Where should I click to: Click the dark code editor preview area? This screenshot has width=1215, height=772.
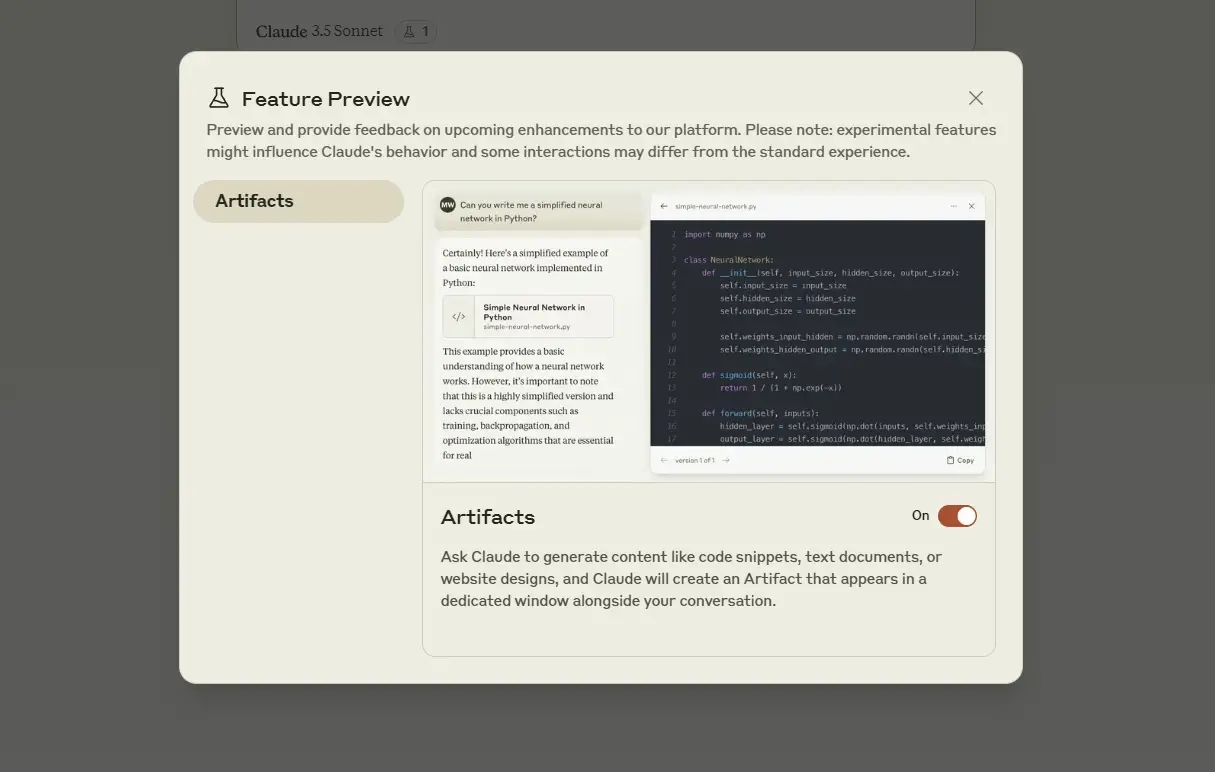pyautogui.click(x=817, y=333)
